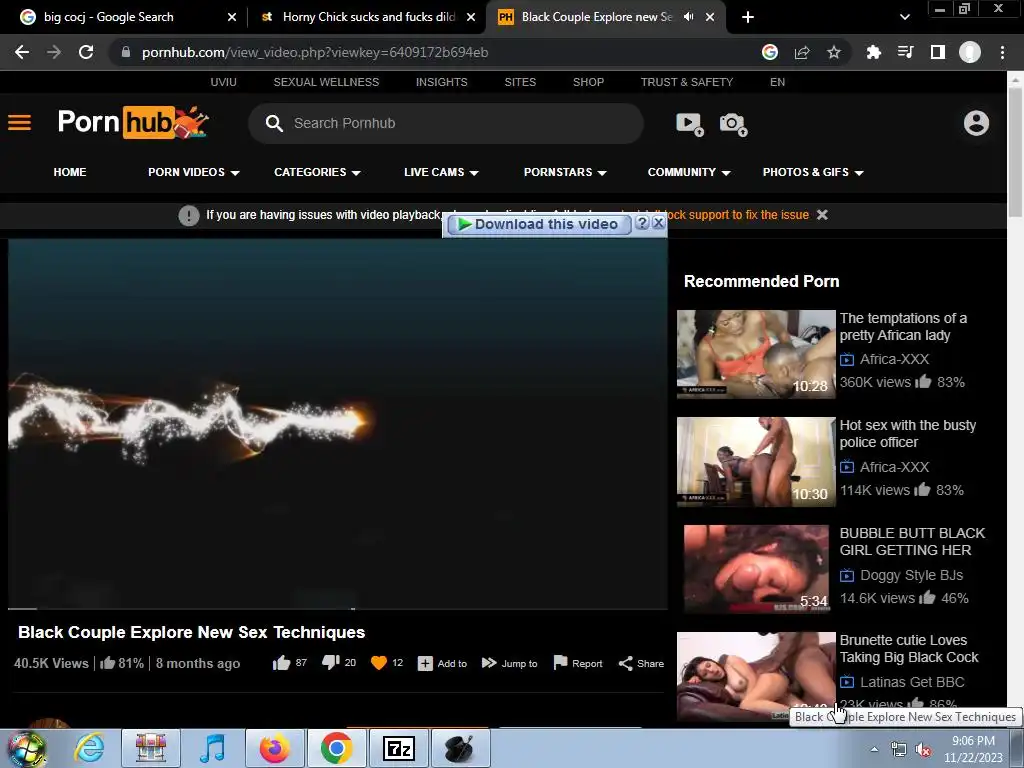Viewport: 1024px width, 768px height.
Task: Focus the Search Pornhub field
Action: point(446,123)
